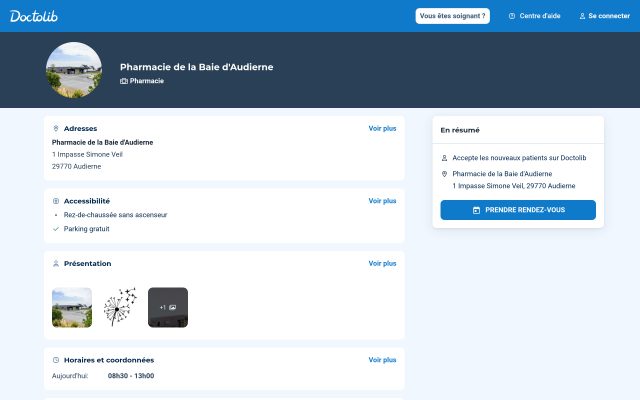640x400 pixels.
Task: Expand Adresses section with Voir plus
Action: tap(382, 128)
